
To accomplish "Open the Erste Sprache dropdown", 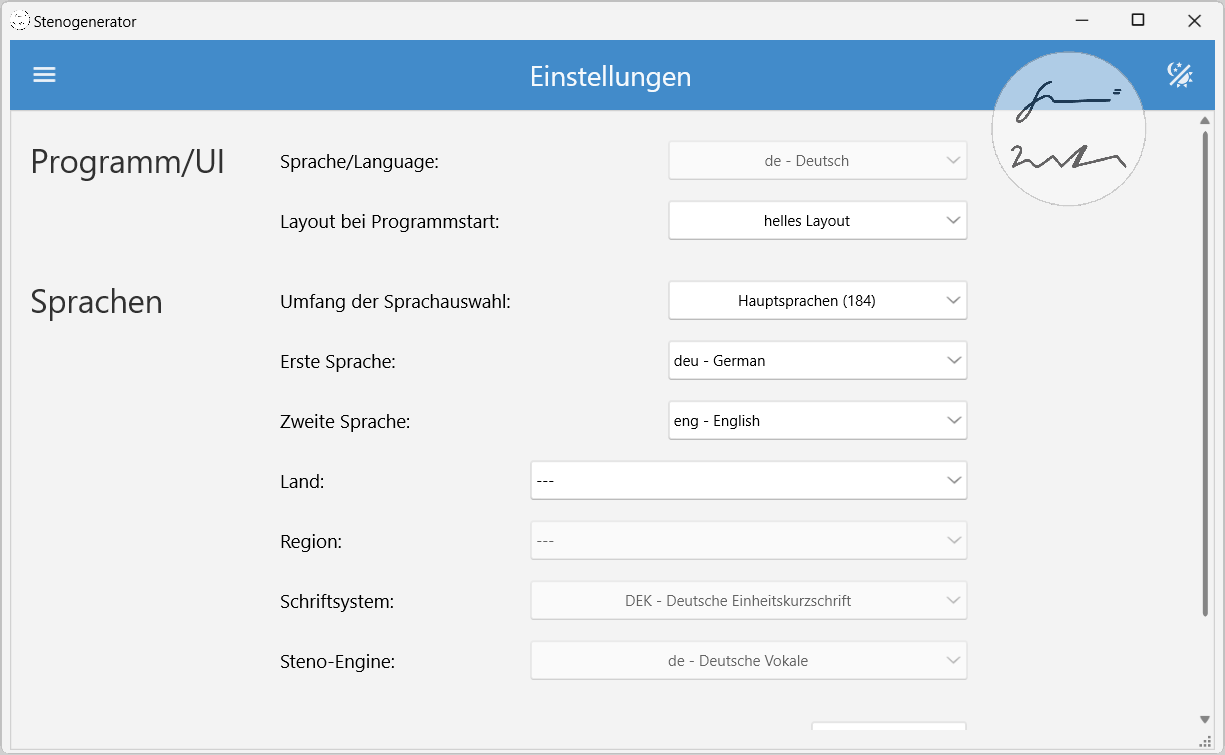I will 817,361.
